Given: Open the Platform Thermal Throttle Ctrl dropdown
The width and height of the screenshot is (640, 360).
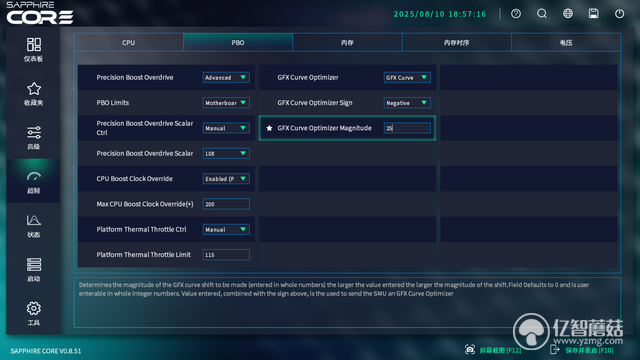Looking at the screenshot, I should click(x=226, y=229).
